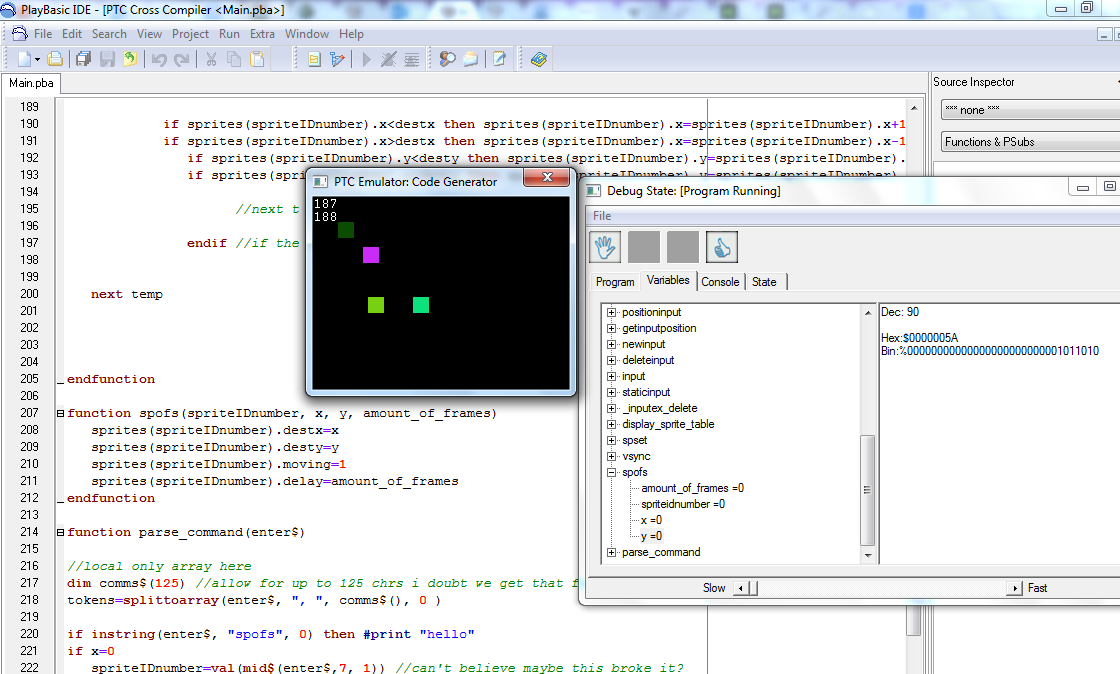Open the Window menu
This screenshot has height=674, width=1120.
(x=306, y=34)
